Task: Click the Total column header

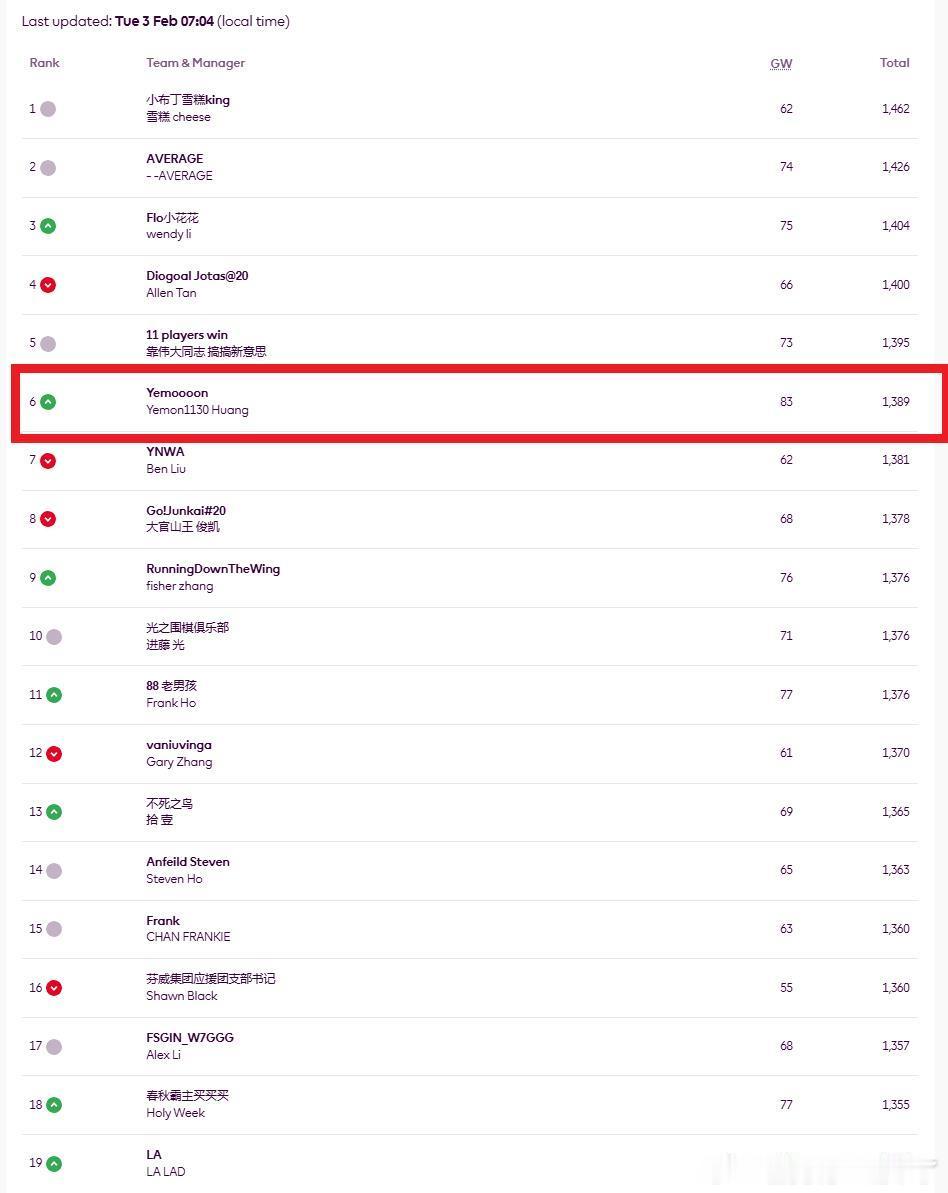Action: (895, 62)
